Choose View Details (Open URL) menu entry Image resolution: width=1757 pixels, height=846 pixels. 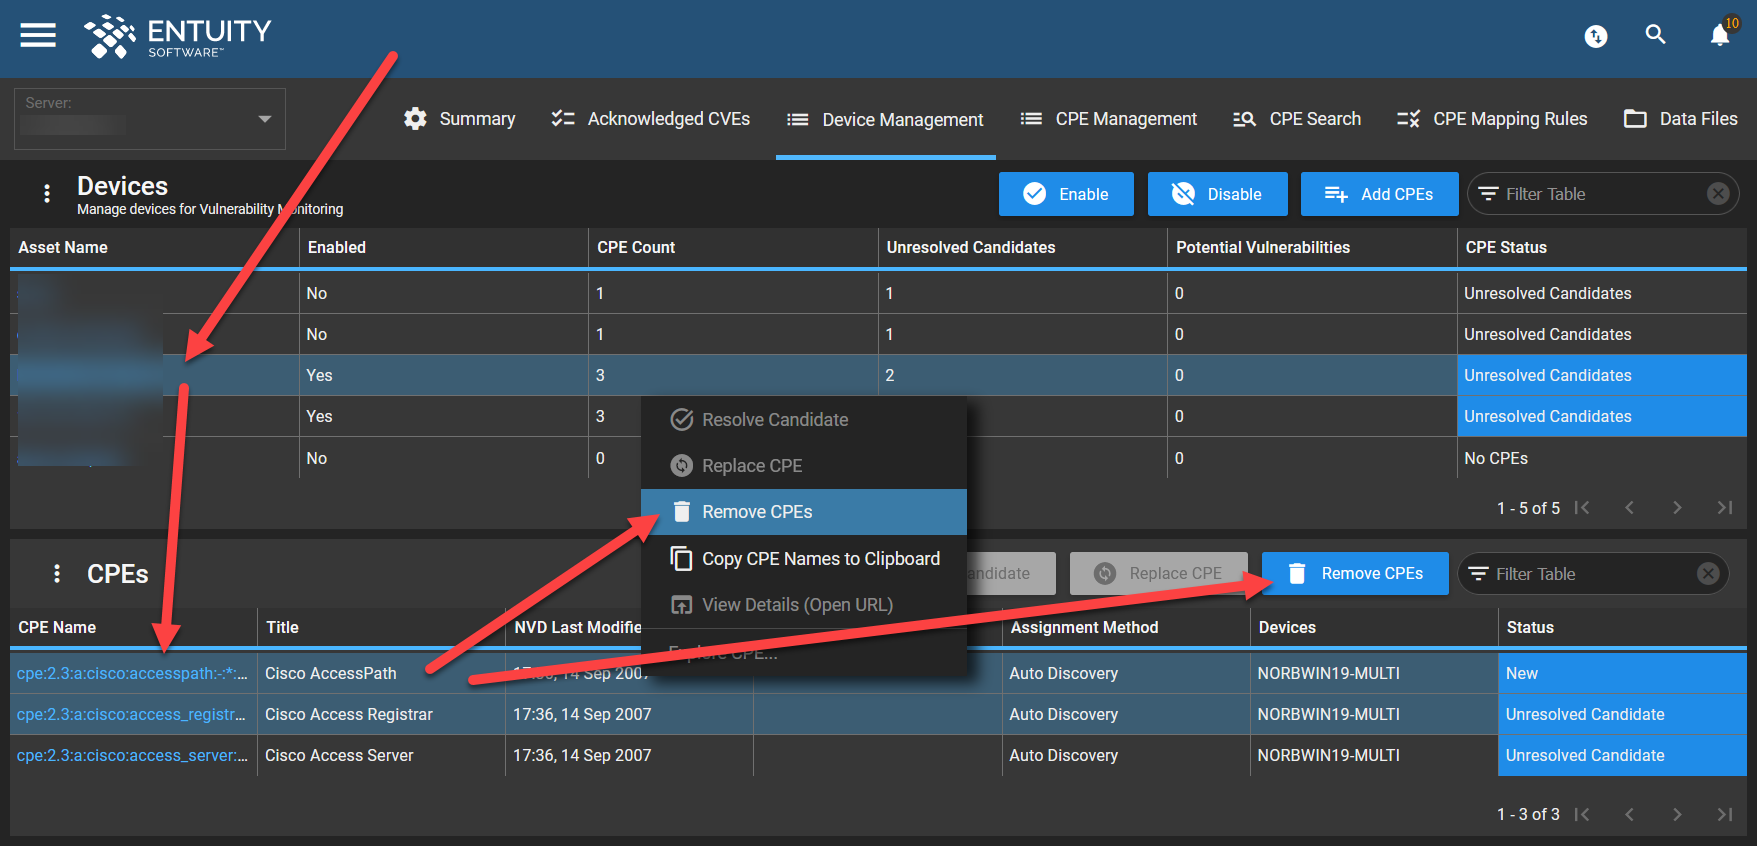(804, 604)
